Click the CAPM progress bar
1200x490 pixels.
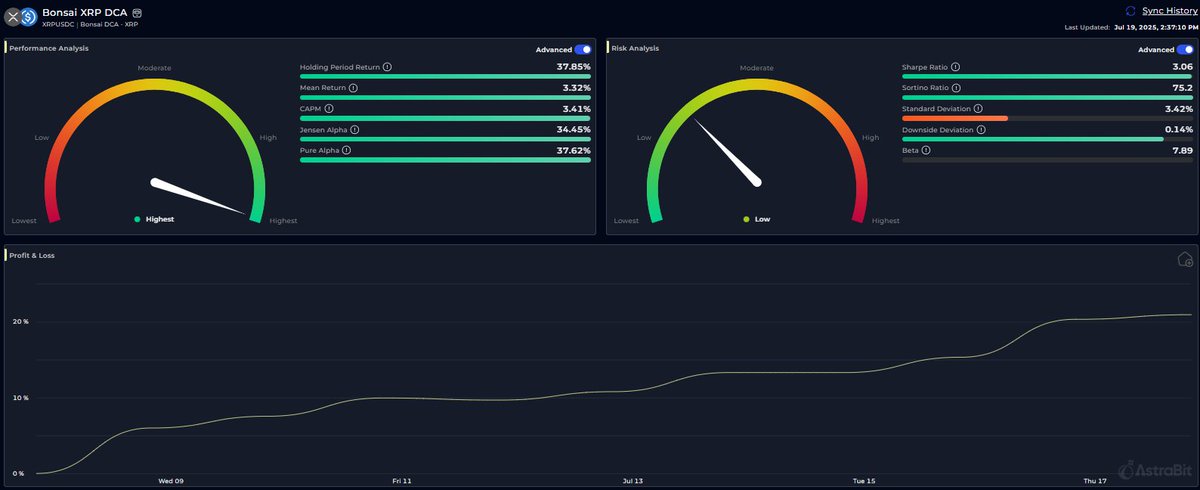click(445, 118)
